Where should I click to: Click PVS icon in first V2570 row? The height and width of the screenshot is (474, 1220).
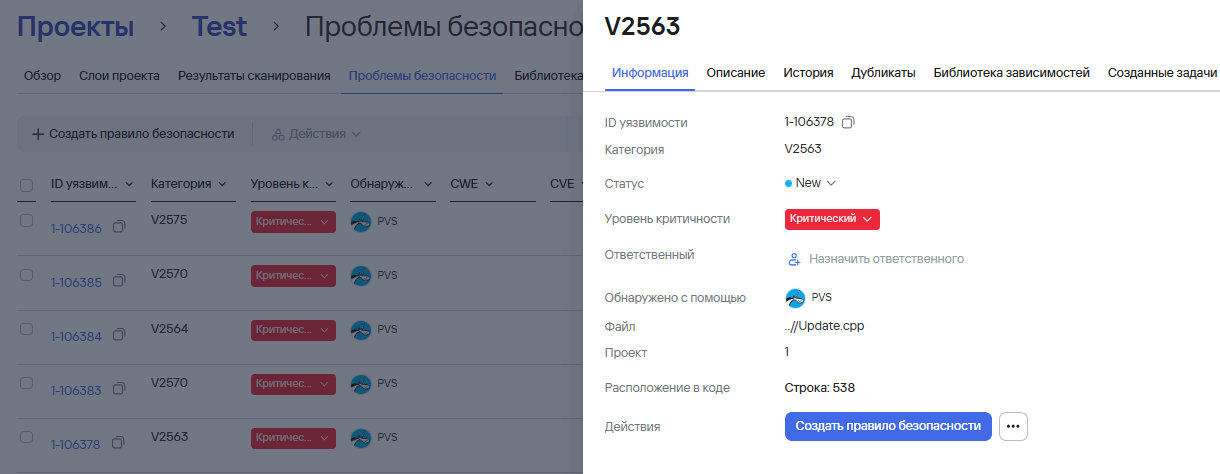[361, 275]
